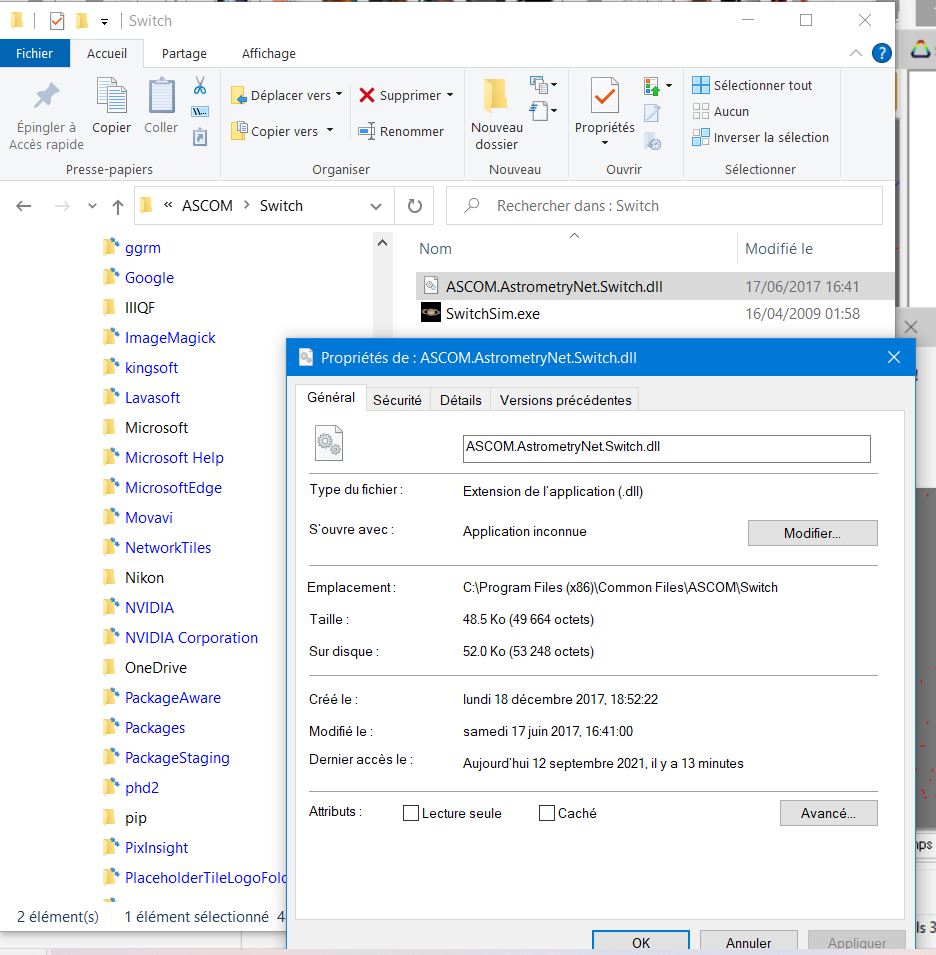Click the Modifier... button

click(x=812, y=533)
